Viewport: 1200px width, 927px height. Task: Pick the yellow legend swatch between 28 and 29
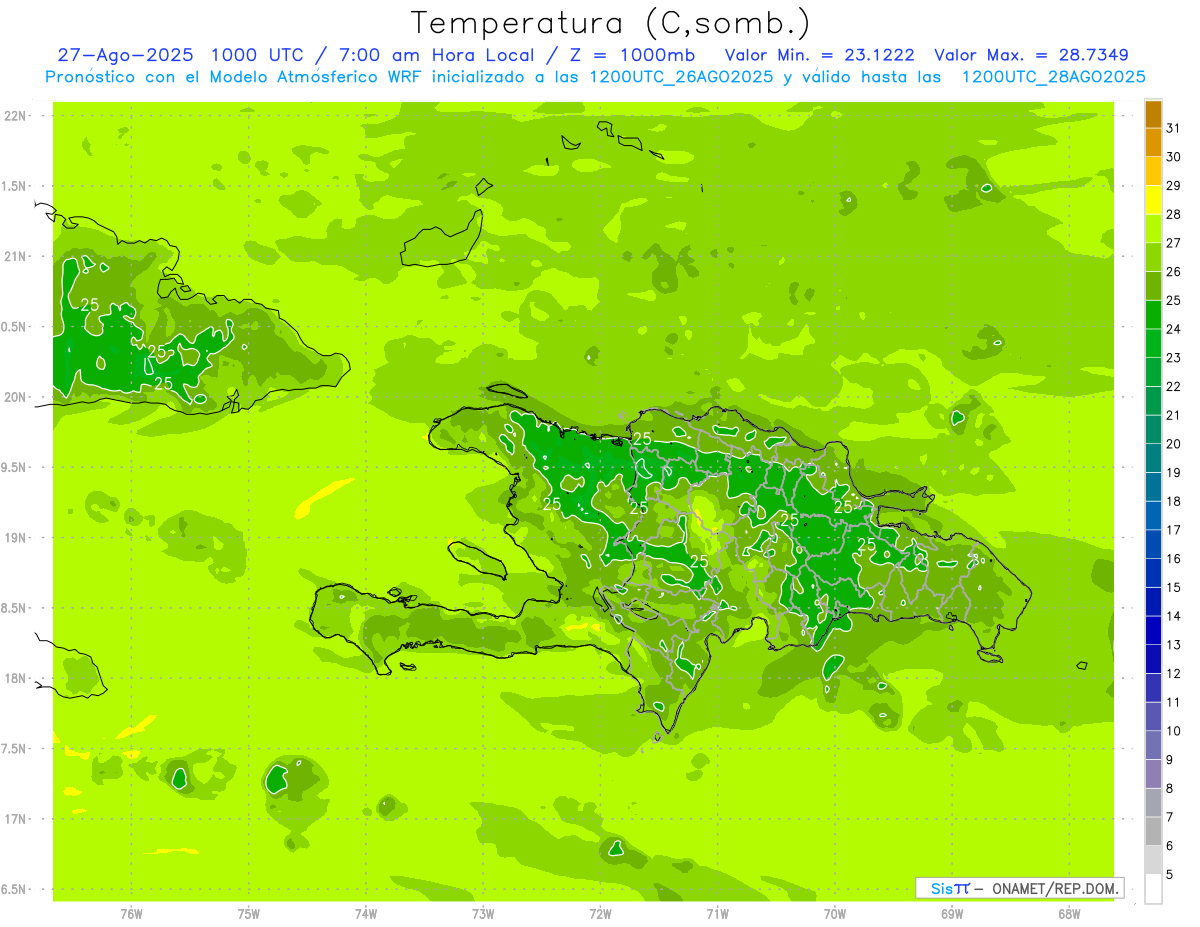[x=1153, y=200]
